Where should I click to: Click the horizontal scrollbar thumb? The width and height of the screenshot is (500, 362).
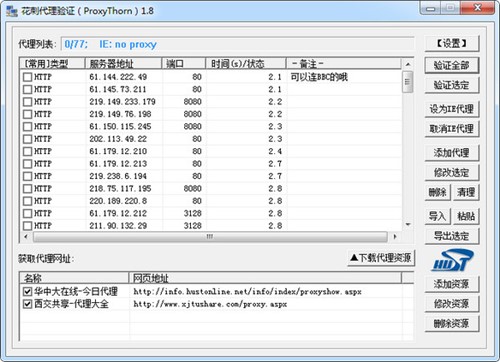click(x=210, y=237)
